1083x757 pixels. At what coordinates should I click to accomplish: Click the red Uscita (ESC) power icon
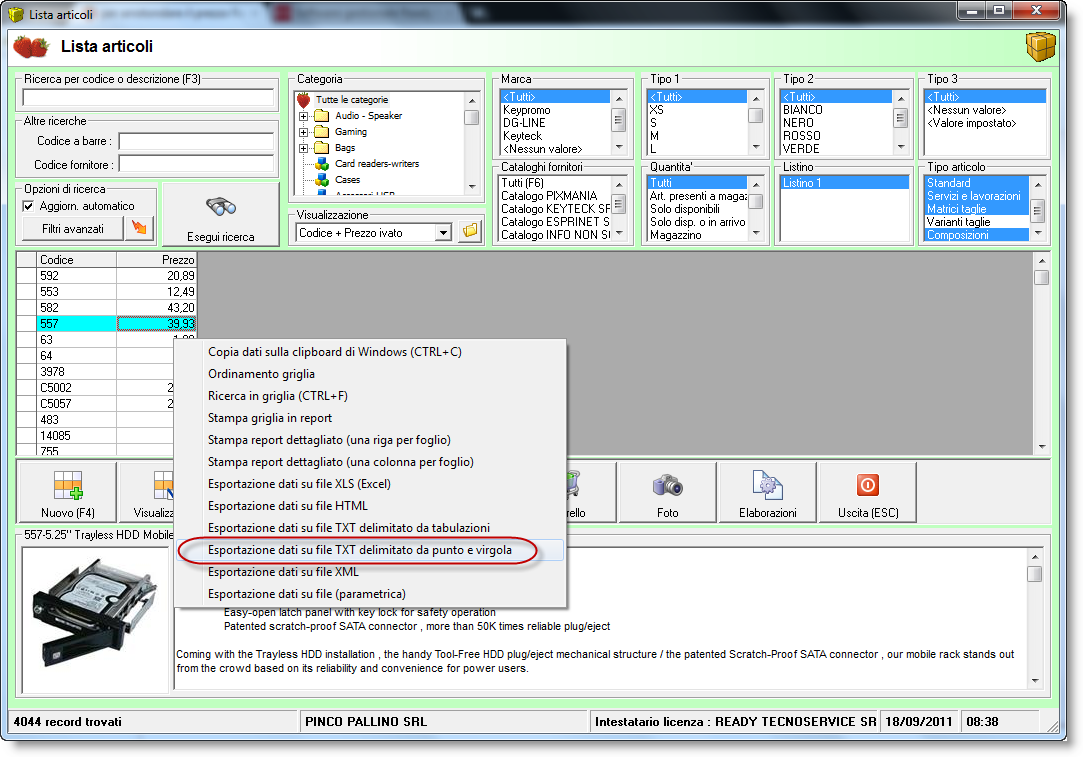tap(868, 485)
